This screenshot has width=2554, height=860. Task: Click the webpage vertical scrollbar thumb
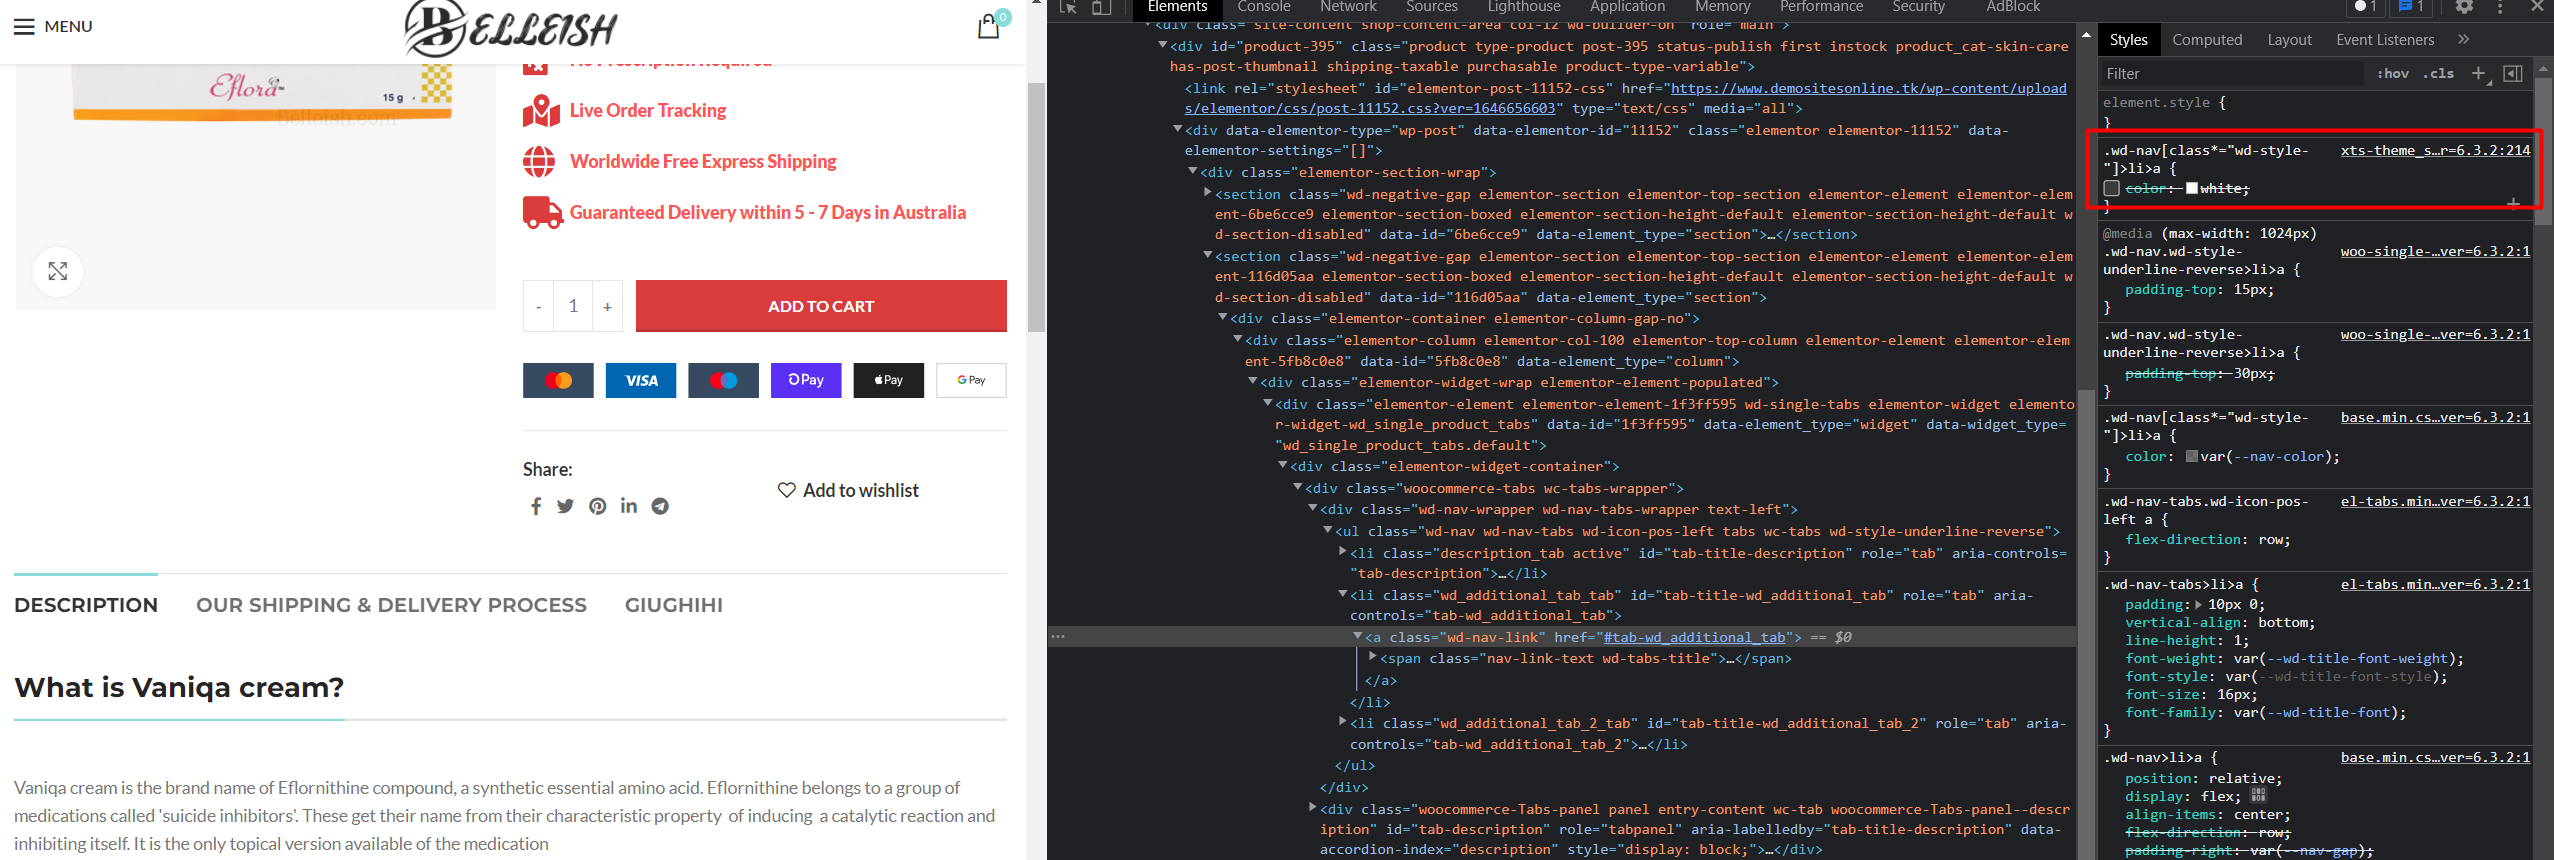click(1036, 207)
